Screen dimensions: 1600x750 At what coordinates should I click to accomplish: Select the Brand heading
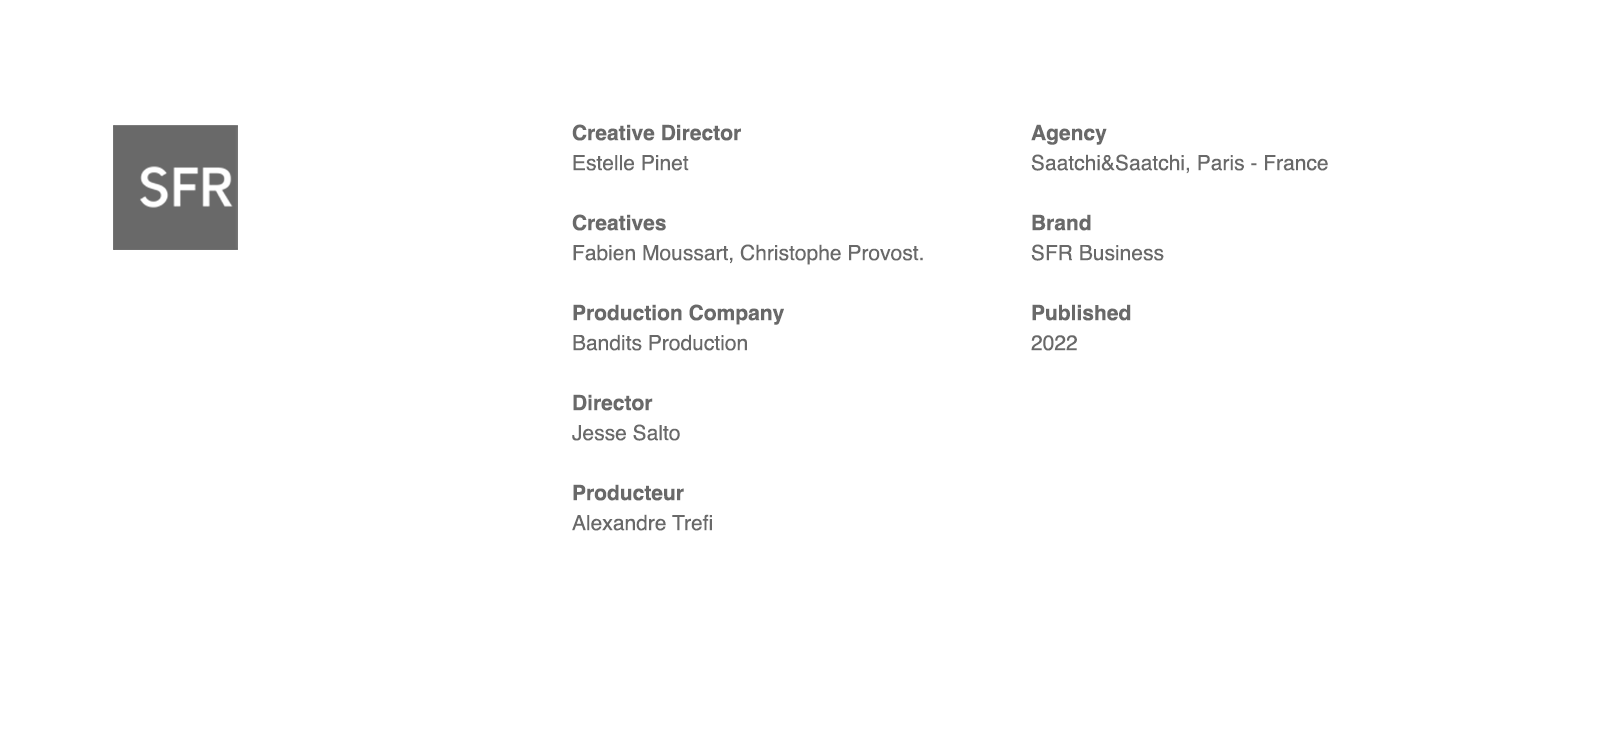[x=1061, y=223]
